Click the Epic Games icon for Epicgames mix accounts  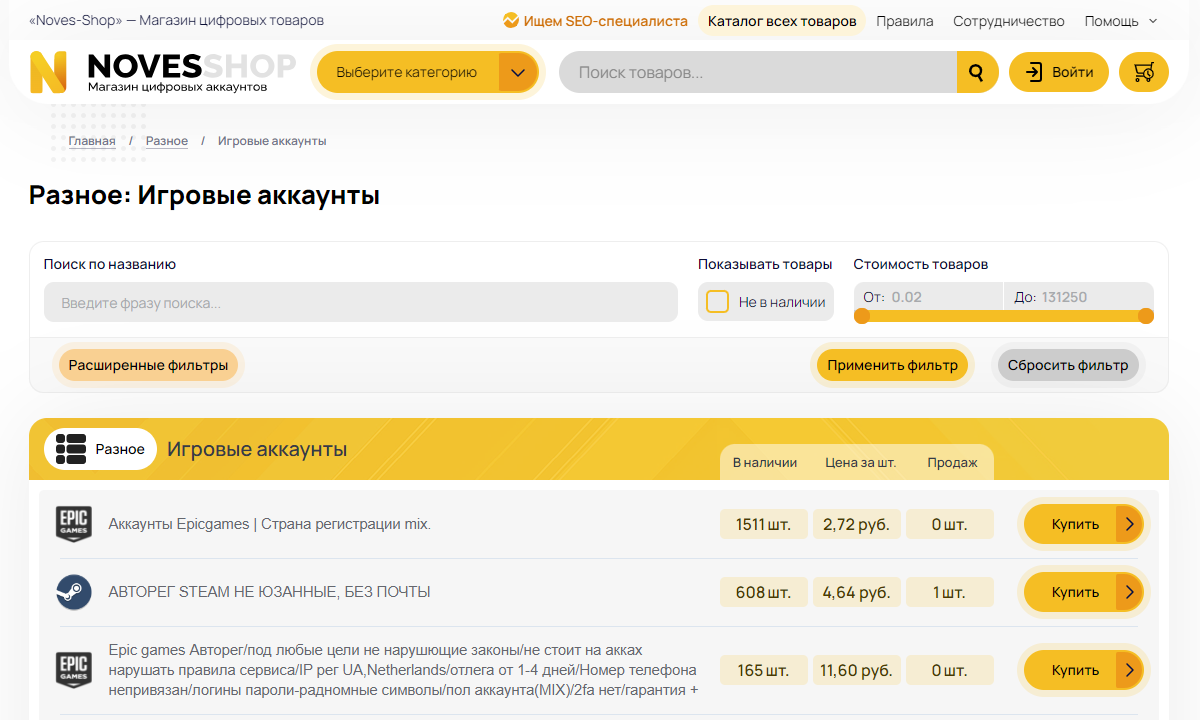tap(73, 524)
